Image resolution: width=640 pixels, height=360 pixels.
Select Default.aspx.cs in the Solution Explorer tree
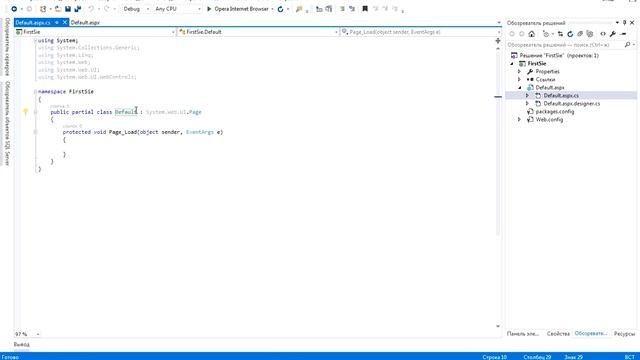pyautogui.click(x=561, y=96)
